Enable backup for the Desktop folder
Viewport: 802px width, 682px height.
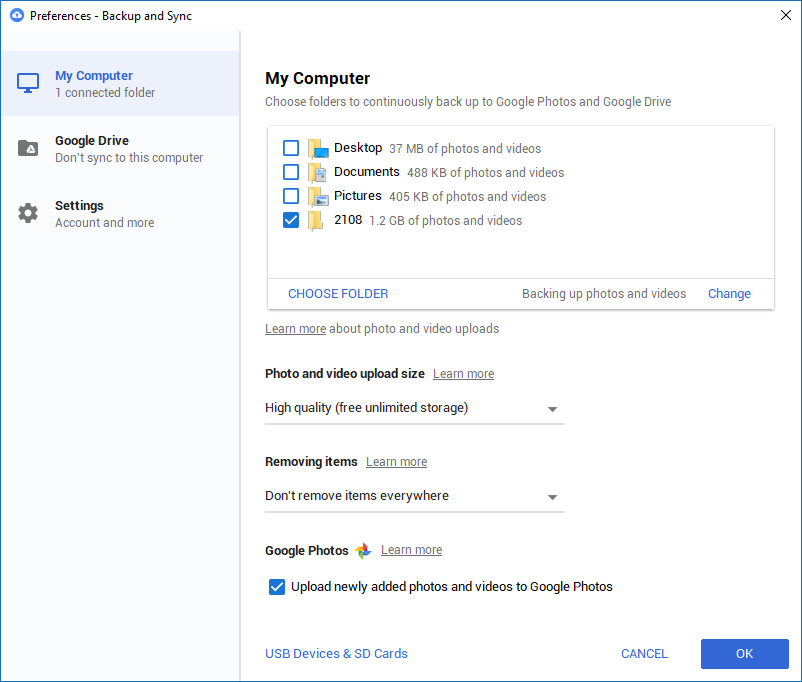tap(291, 148)
